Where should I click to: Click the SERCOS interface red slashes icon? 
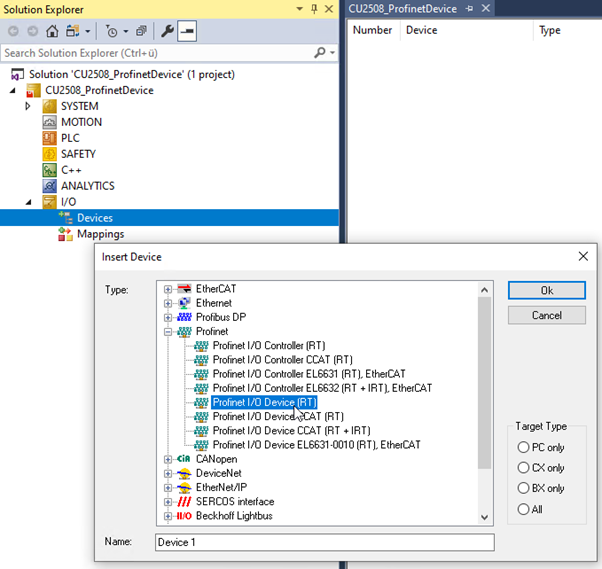click(x=184, y=502)
